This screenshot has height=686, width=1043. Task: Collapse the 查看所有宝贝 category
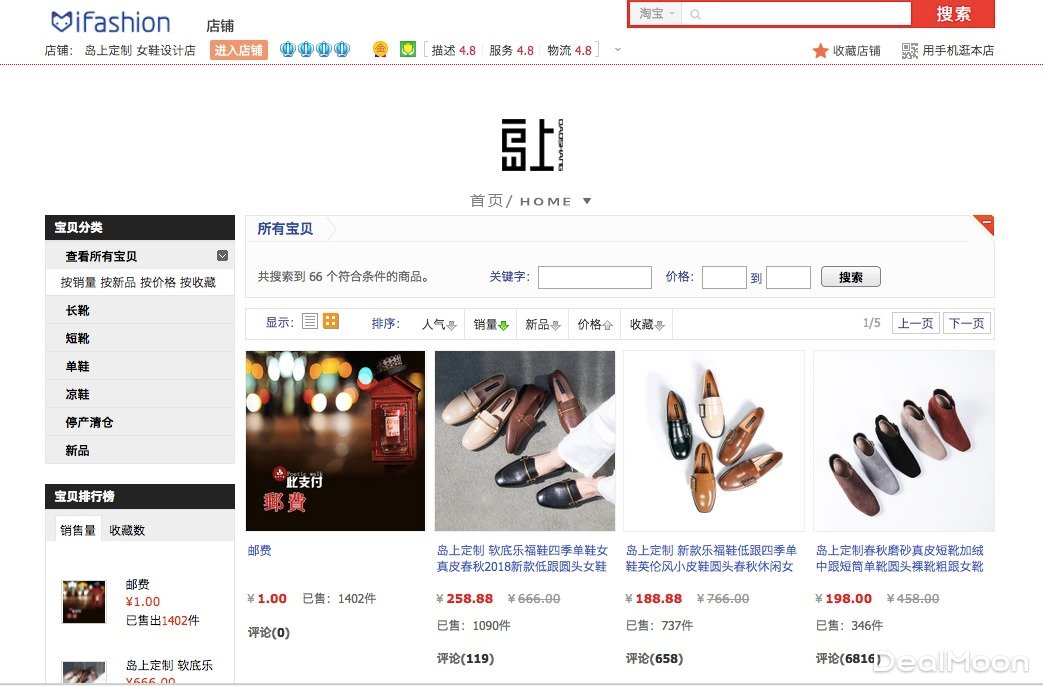pyautogui.click(x=222, y=256)
